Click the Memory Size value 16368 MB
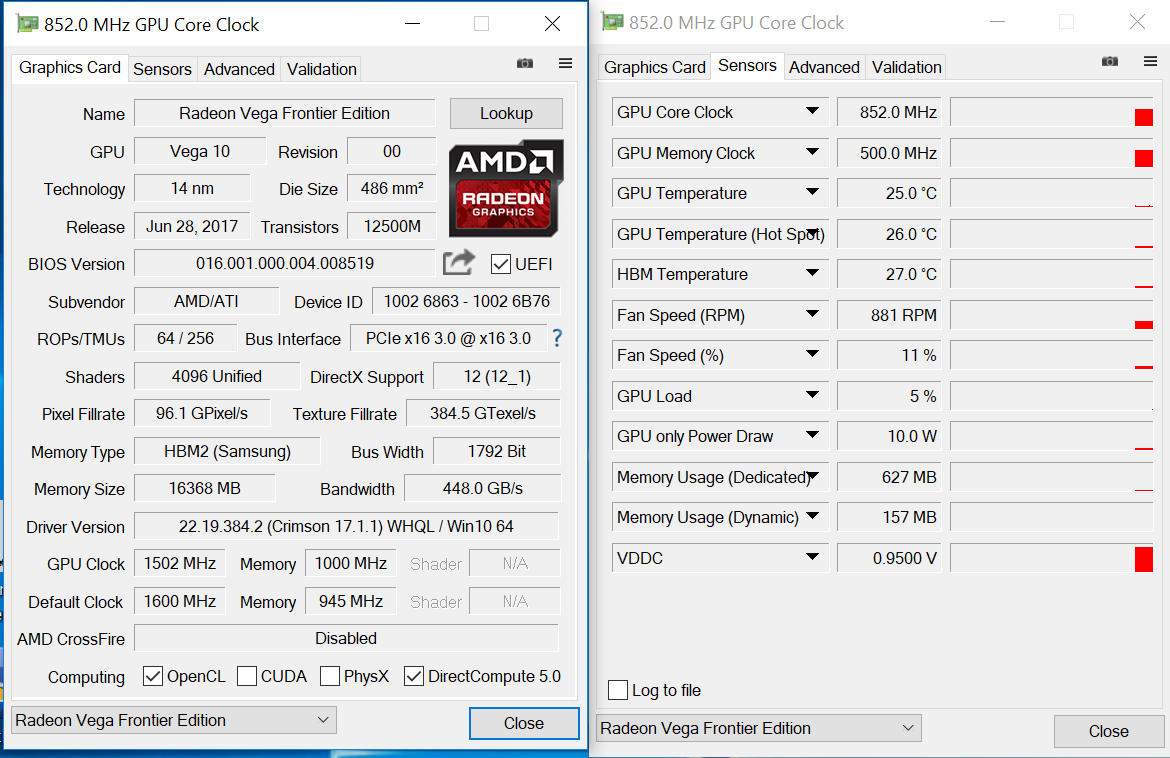Screen dimensions: 1170x758 point(204,488)
